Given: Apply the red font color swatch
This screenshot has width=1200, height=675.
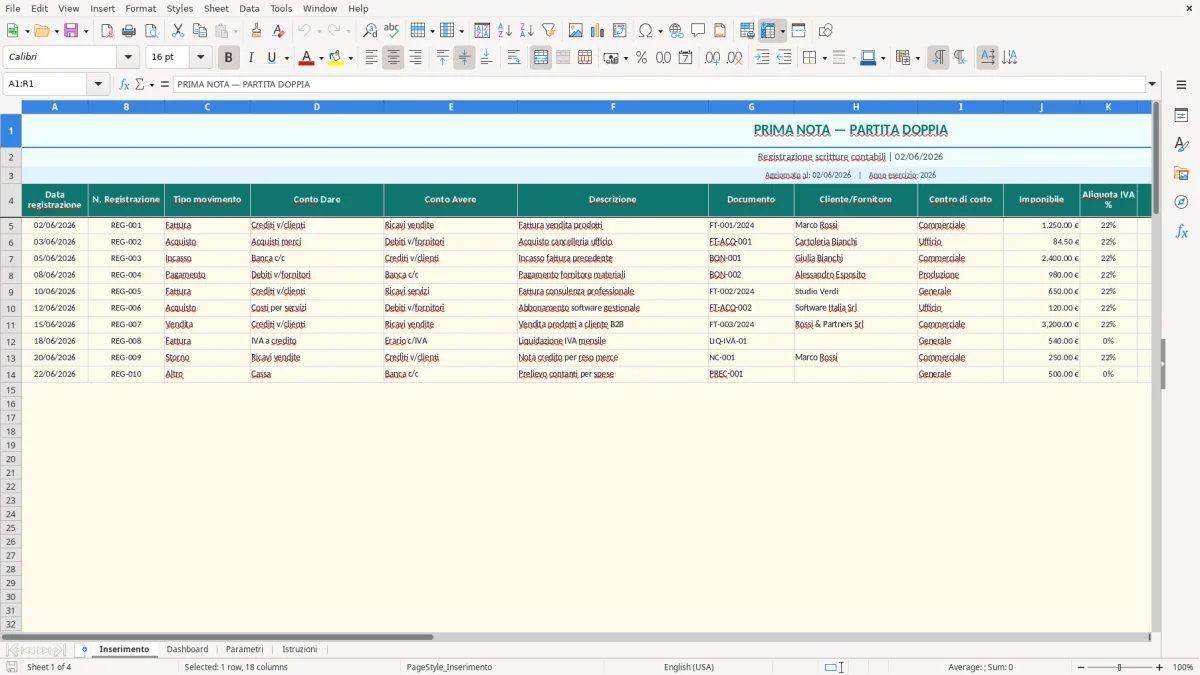Looking at the screenshot, I should pyautogui.click(x=306, y=58).
